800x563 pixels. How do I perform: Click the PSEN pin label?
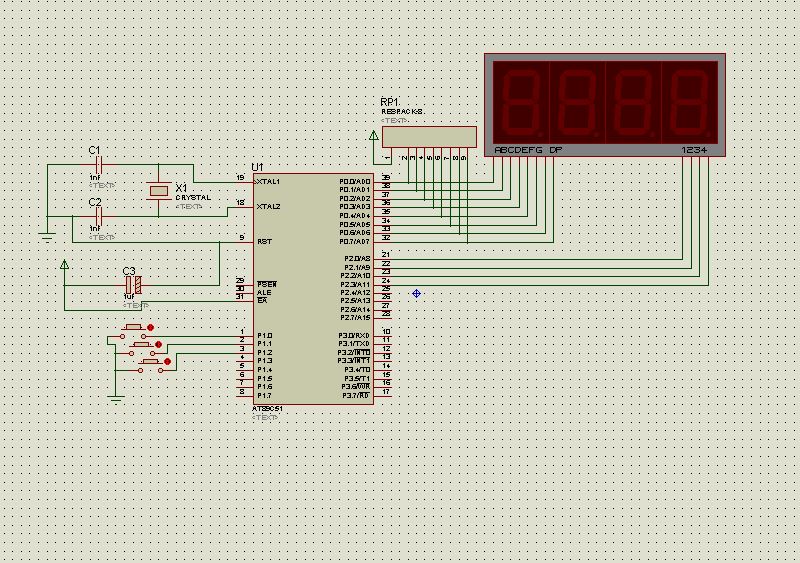[267, 284]
